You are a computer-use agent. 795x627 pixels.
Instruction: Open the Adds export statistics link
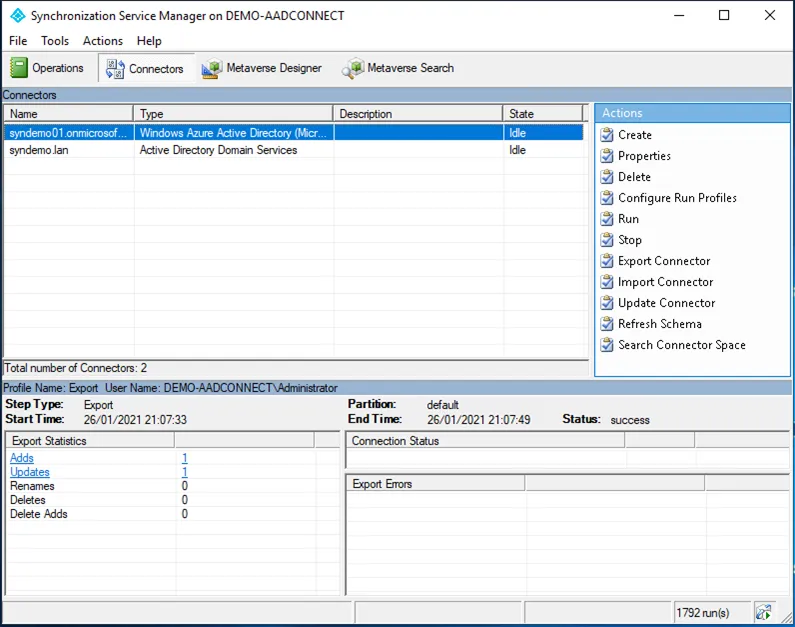[21, 458]
